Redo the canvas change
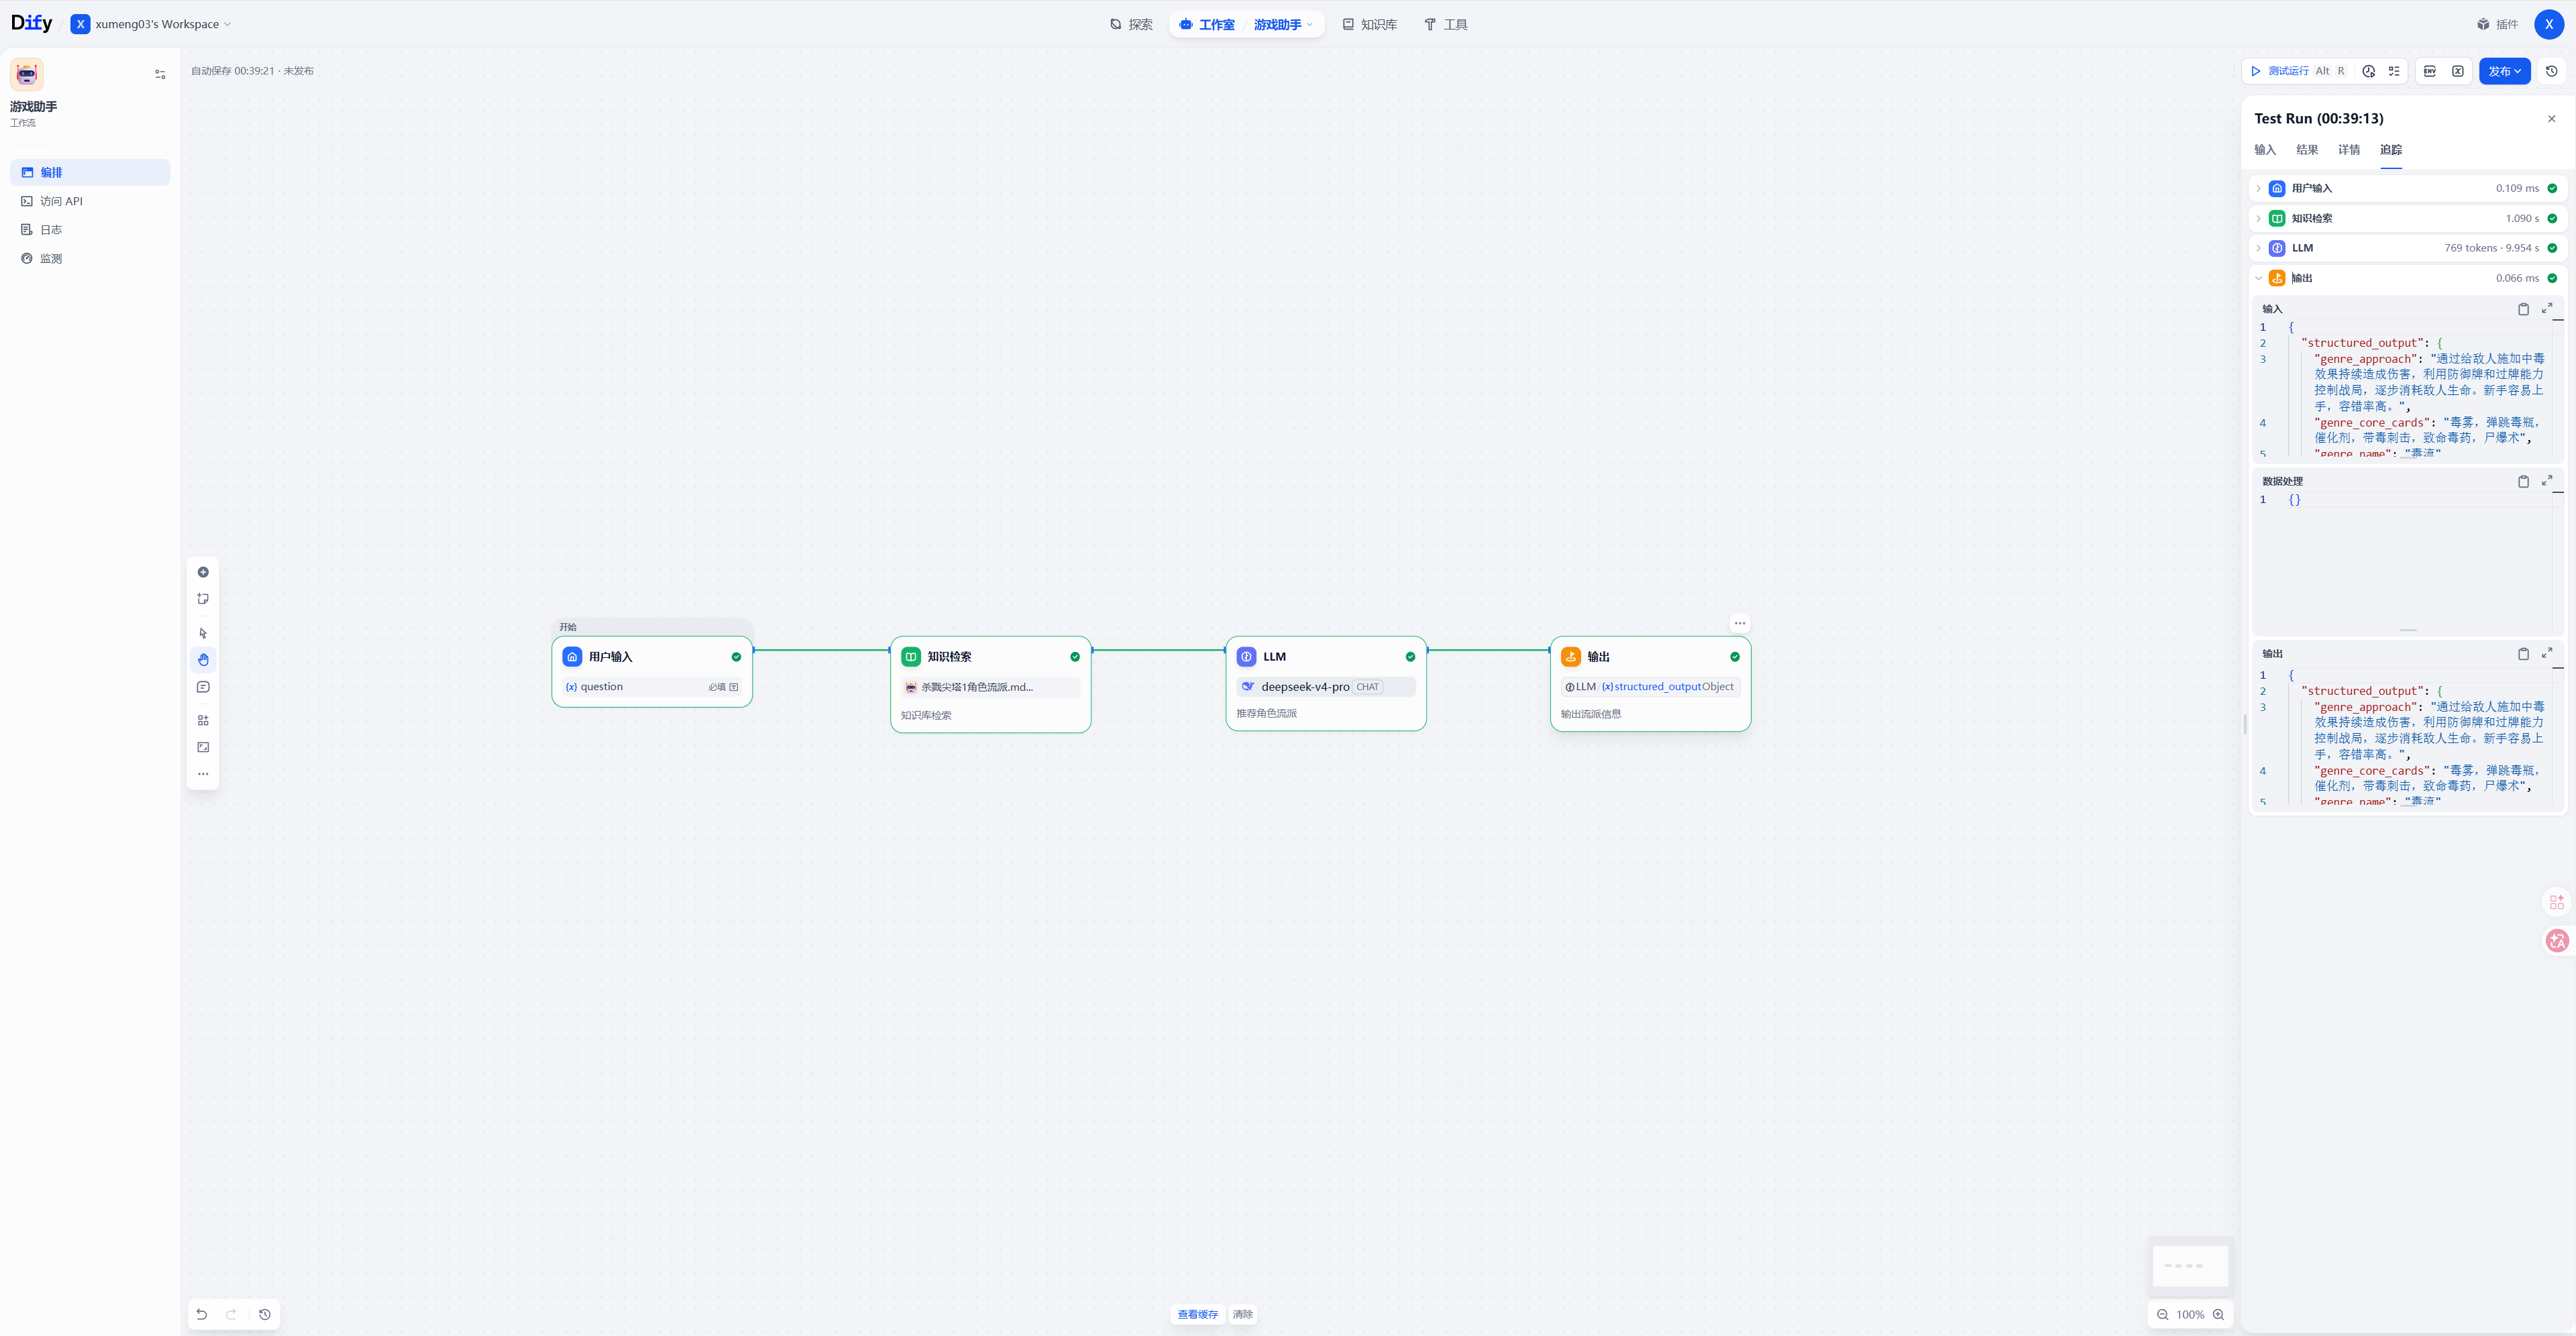 pos(231,1314)
